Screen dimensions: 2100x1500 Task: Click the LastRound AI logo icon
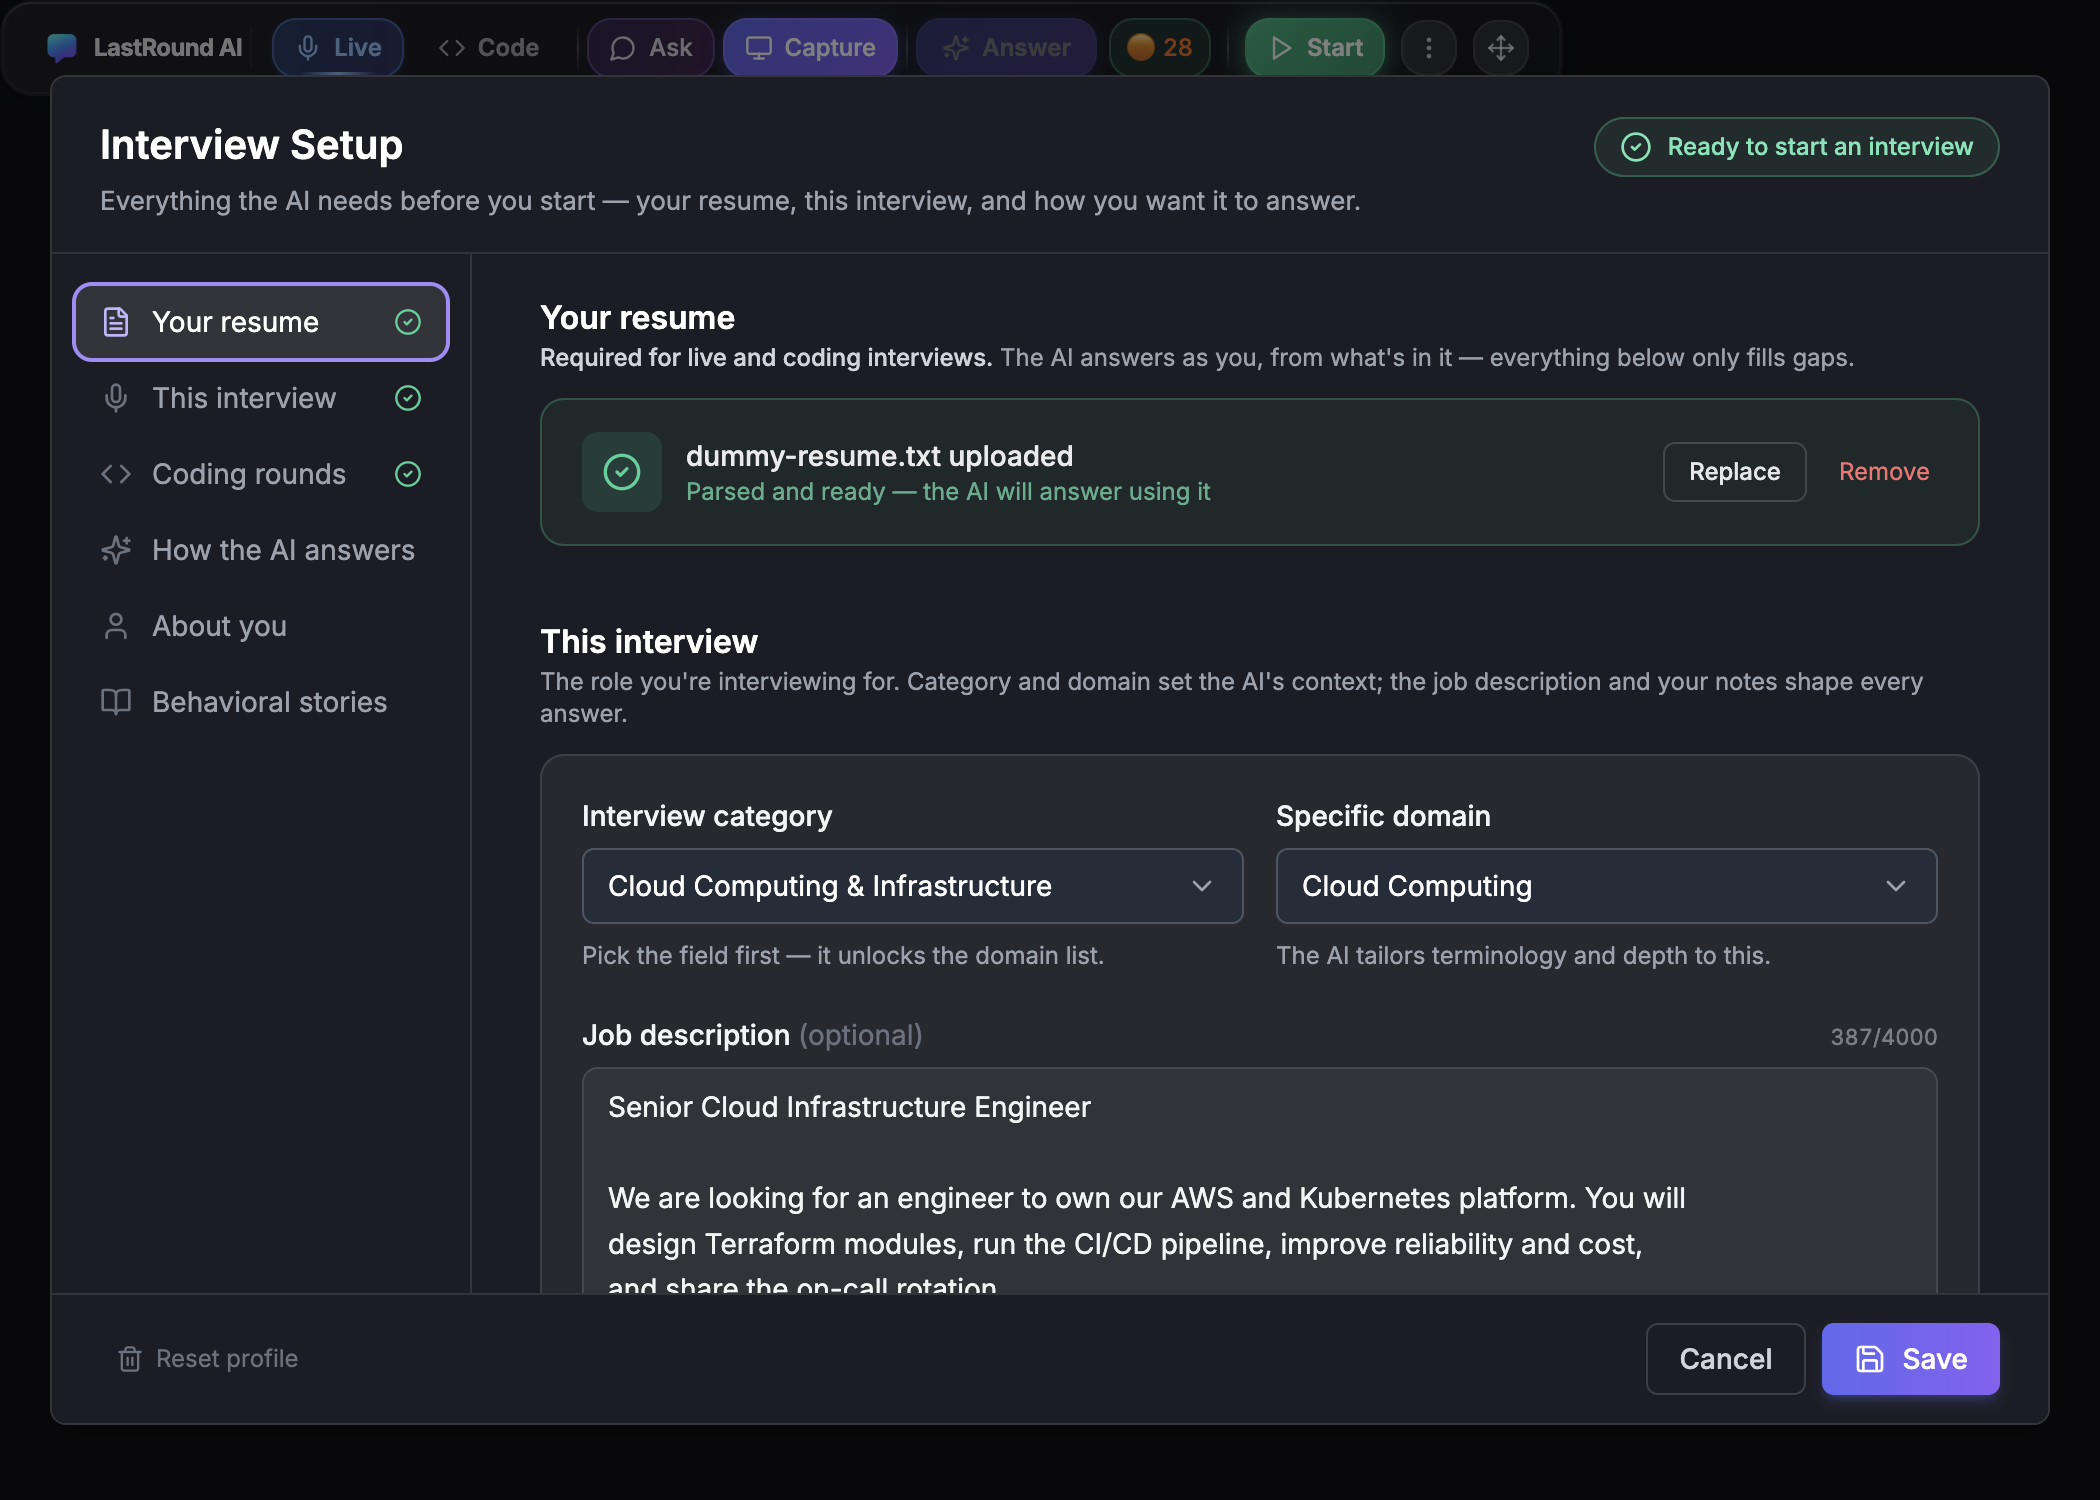(x=62, y=47)
